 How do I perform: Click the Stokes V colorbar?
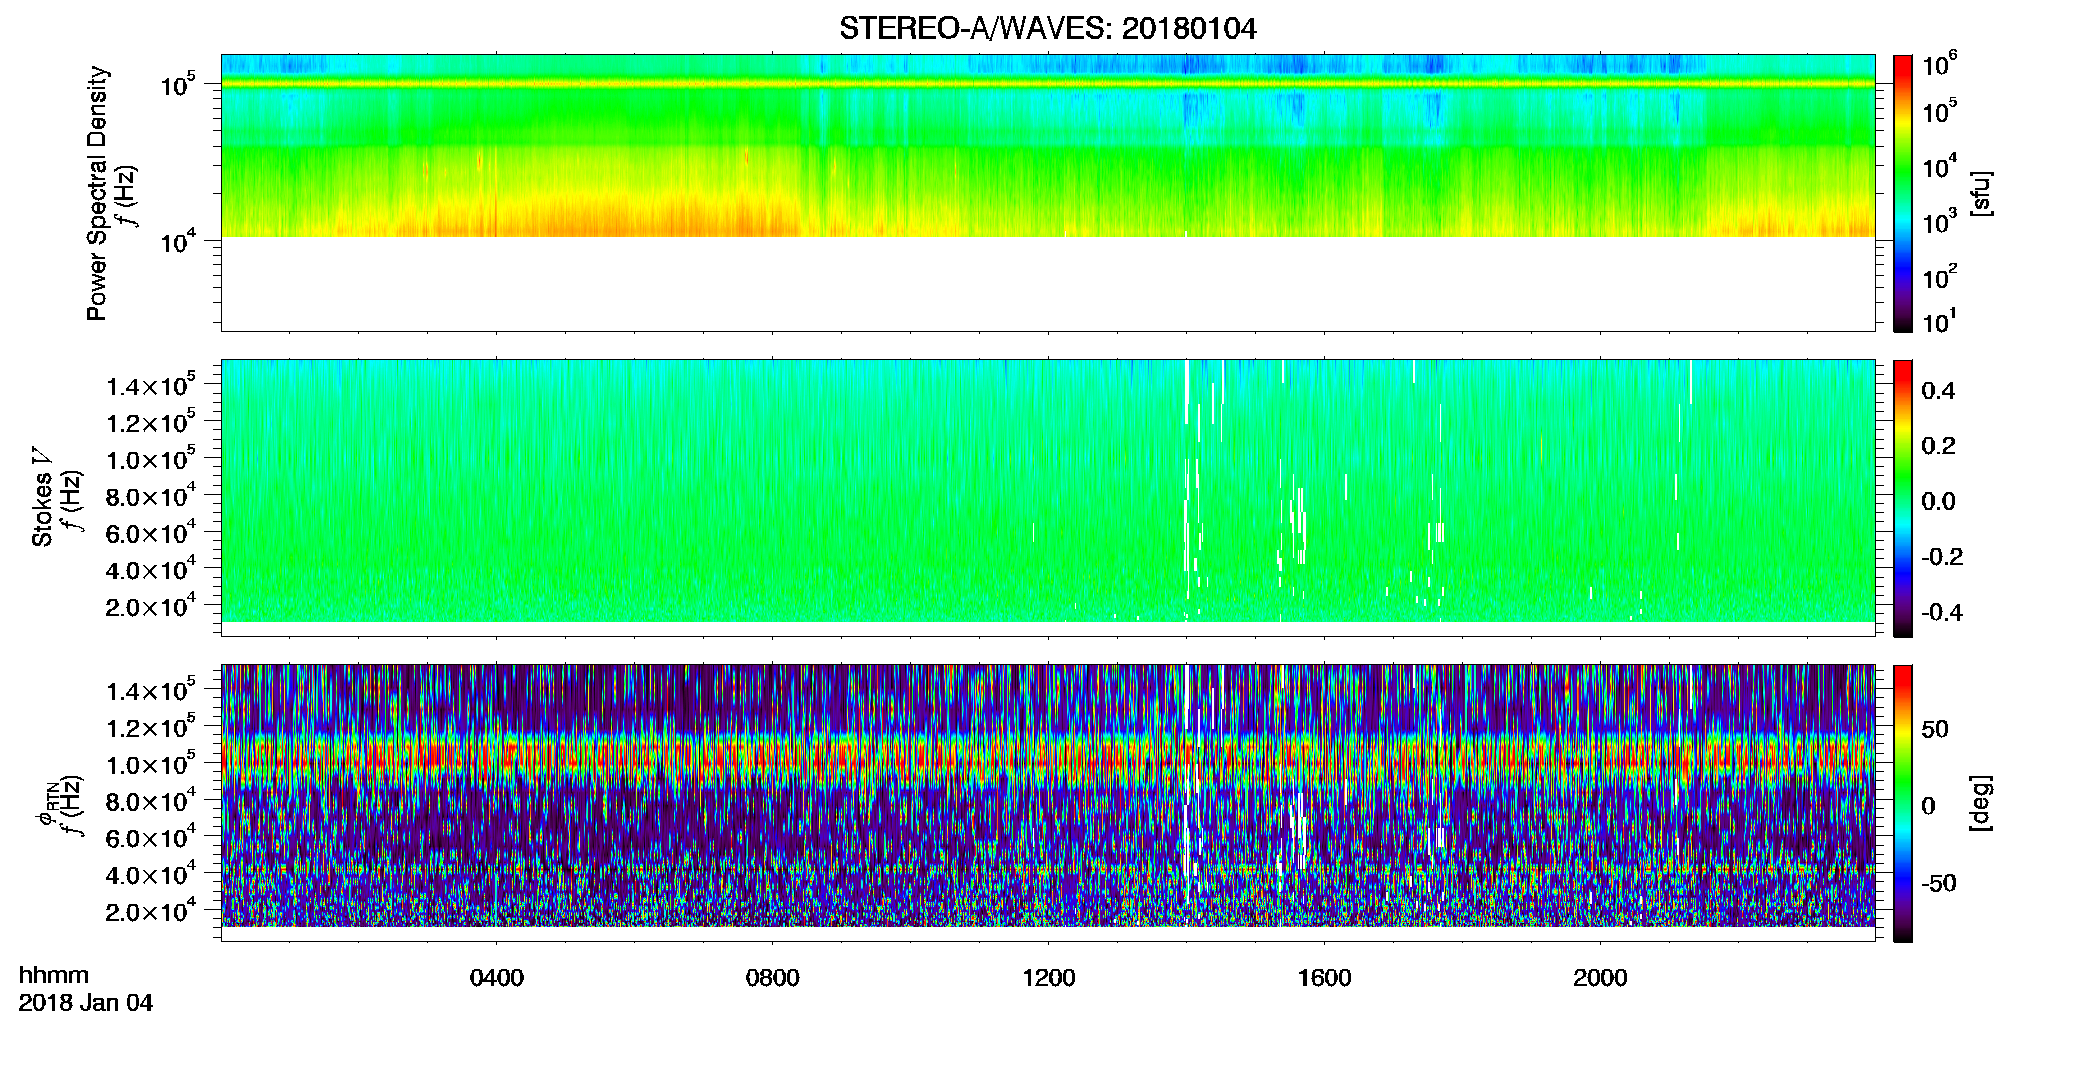[1903, 498]
